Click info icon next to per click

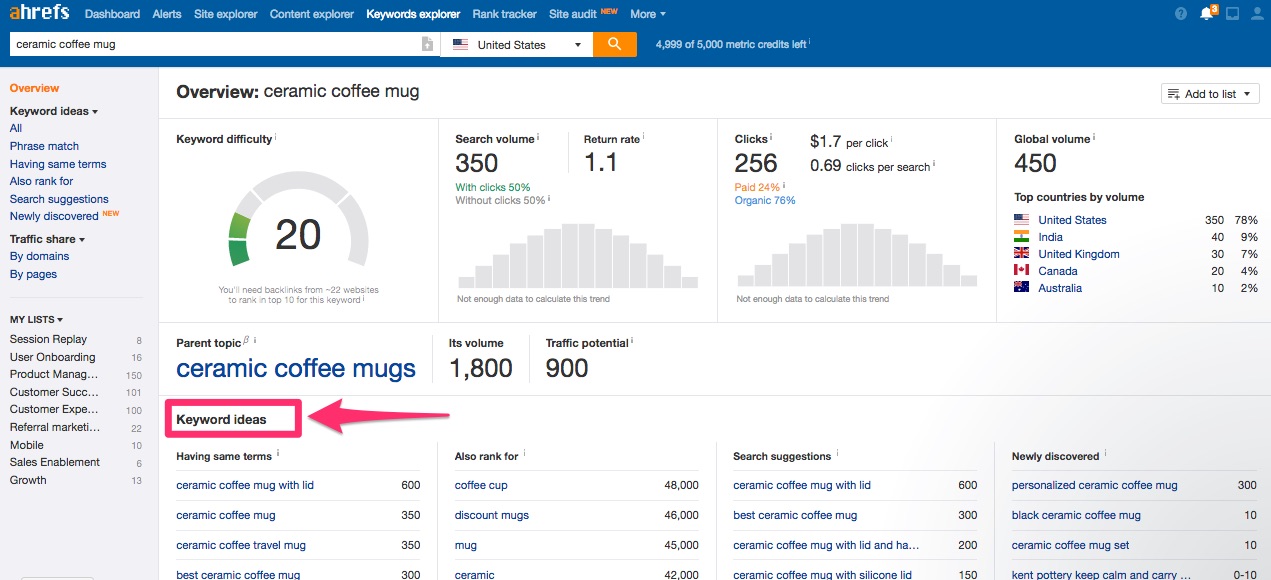(893, 141)
